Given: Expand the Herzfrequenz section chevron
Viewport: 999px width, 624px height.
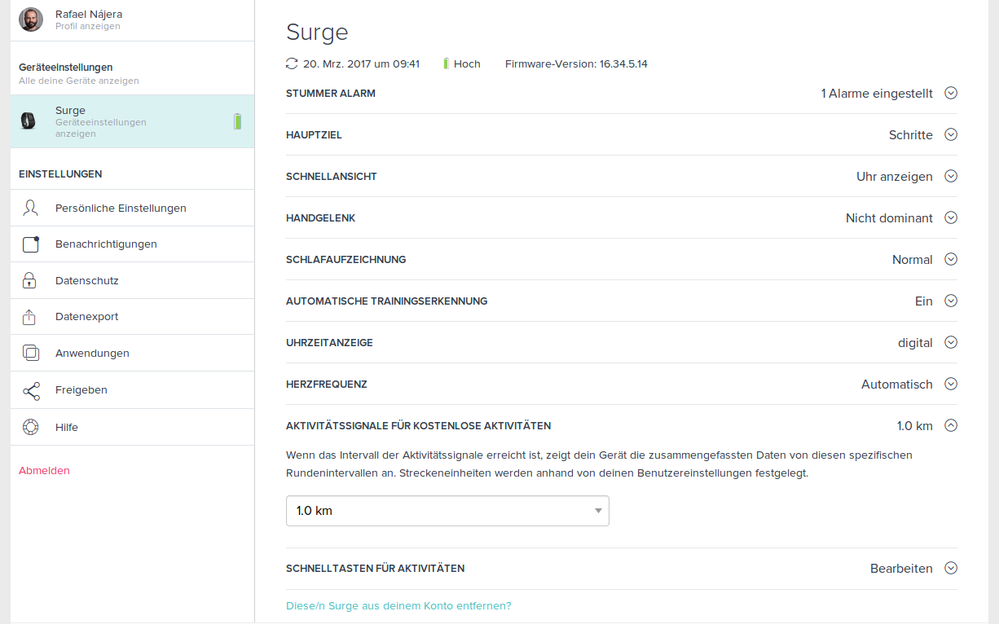Looking at the screenshot, I should [x=951, y=384].
